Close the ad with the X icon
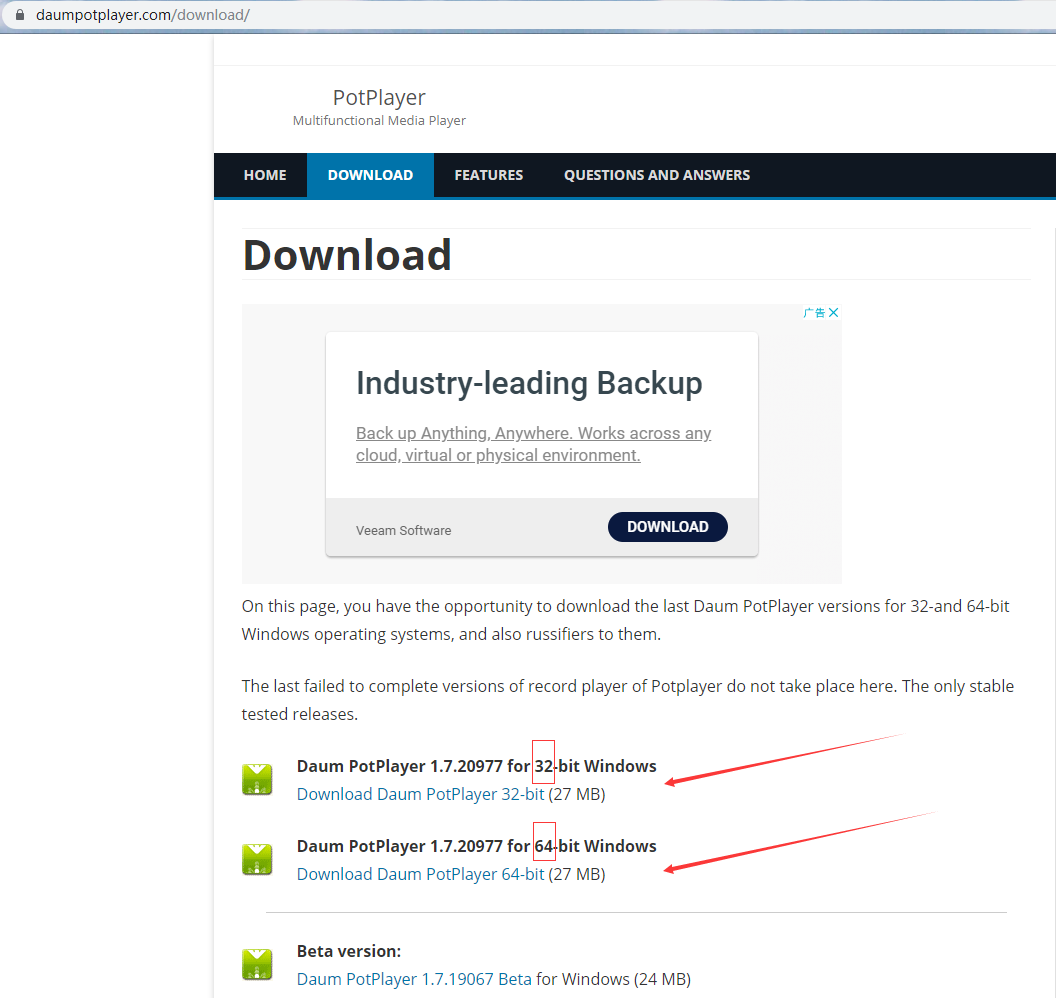The width and height of the screenshot is (1056, 998). tap(833, 312)
